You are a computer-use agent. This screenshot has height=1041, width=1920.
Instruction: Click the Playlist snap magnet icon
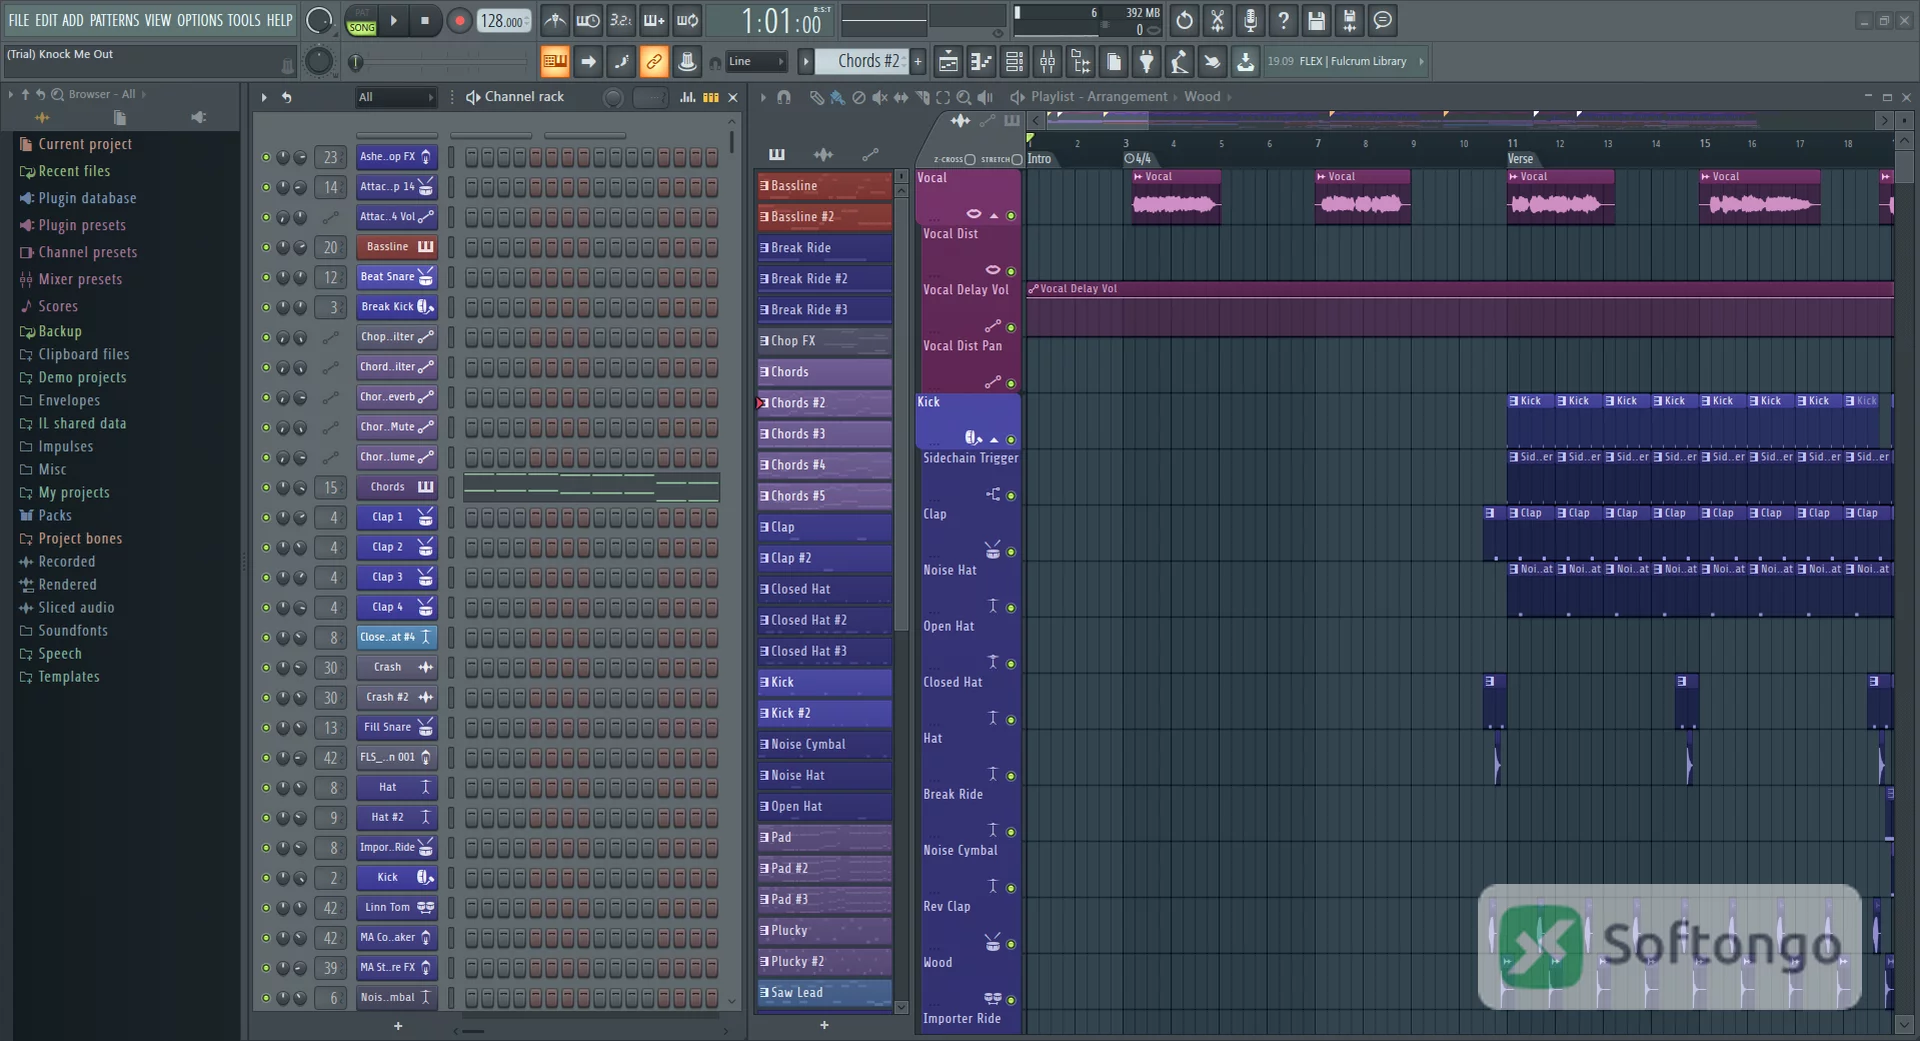click(784, 97)
